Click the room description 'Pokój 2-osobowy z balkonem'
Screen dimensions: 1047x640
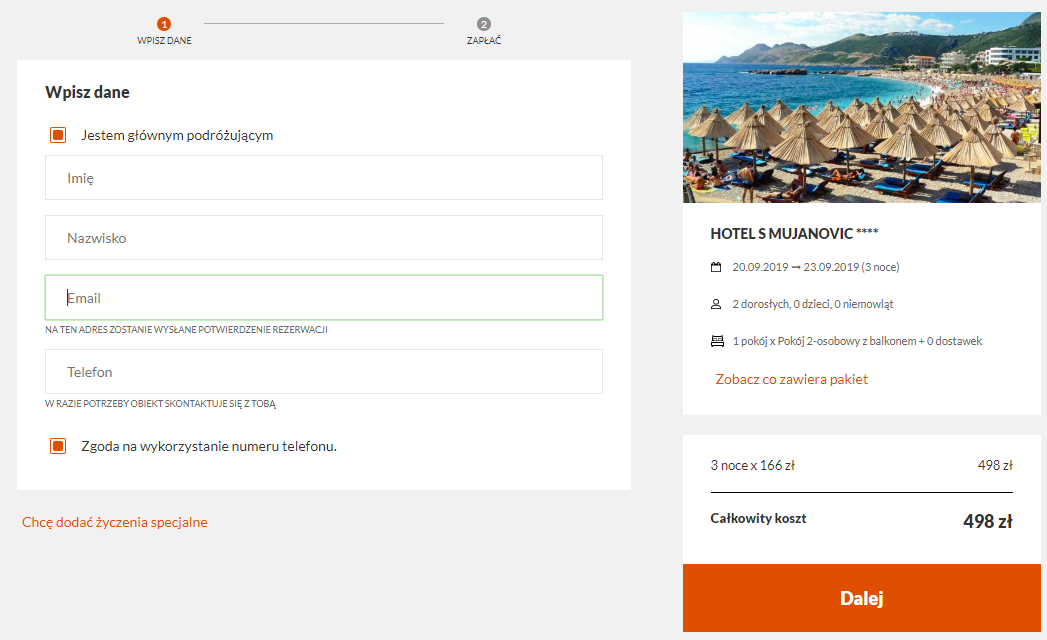(x=847, y=341)
